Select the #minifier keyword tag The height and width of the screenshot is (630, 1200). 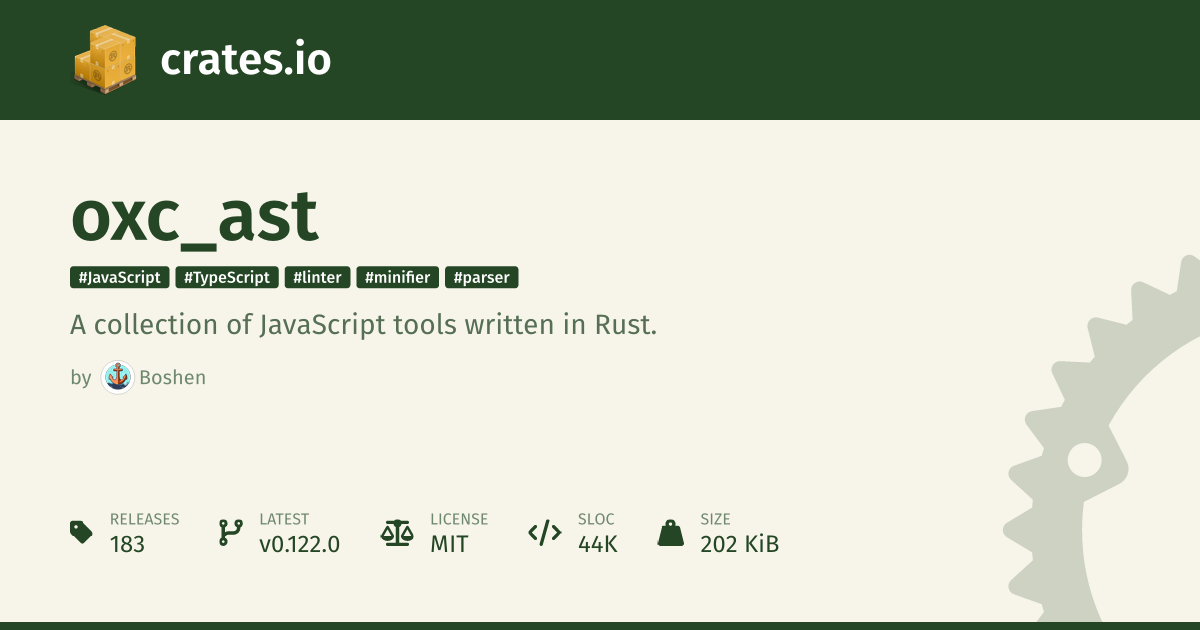[398, 278]
